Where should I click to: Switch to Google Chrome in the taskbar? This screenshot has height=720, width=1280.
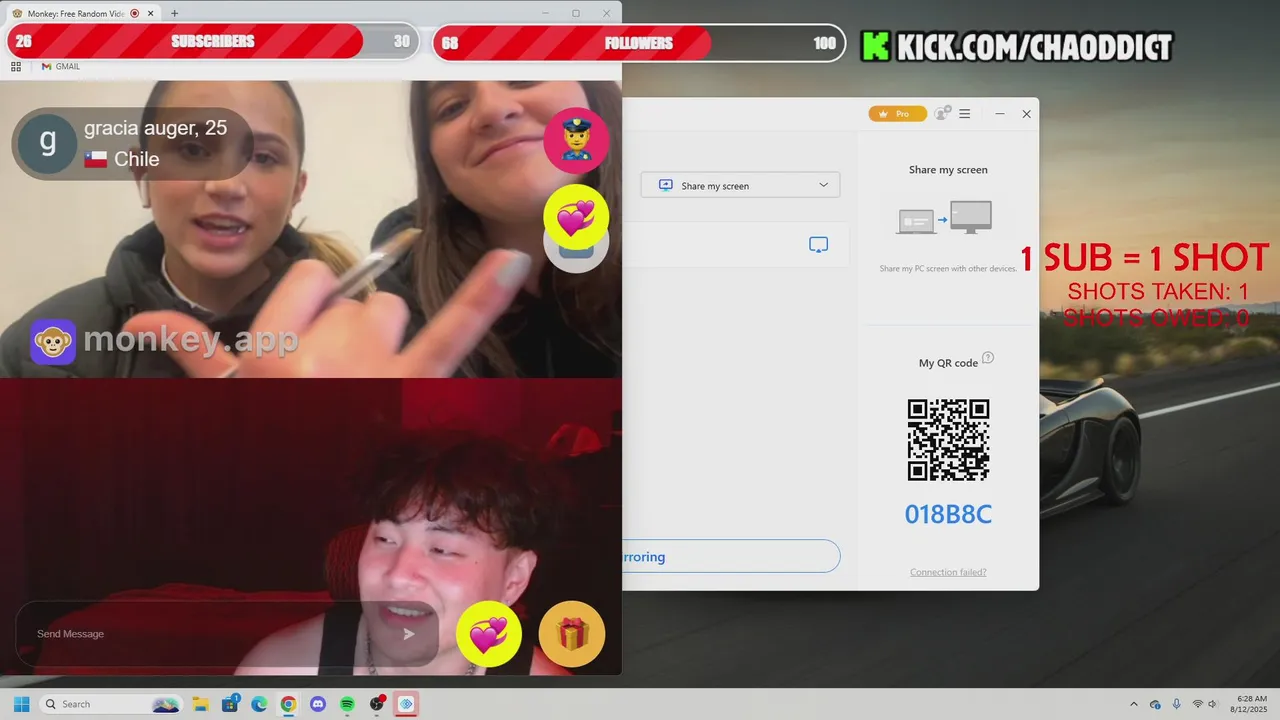288,704
